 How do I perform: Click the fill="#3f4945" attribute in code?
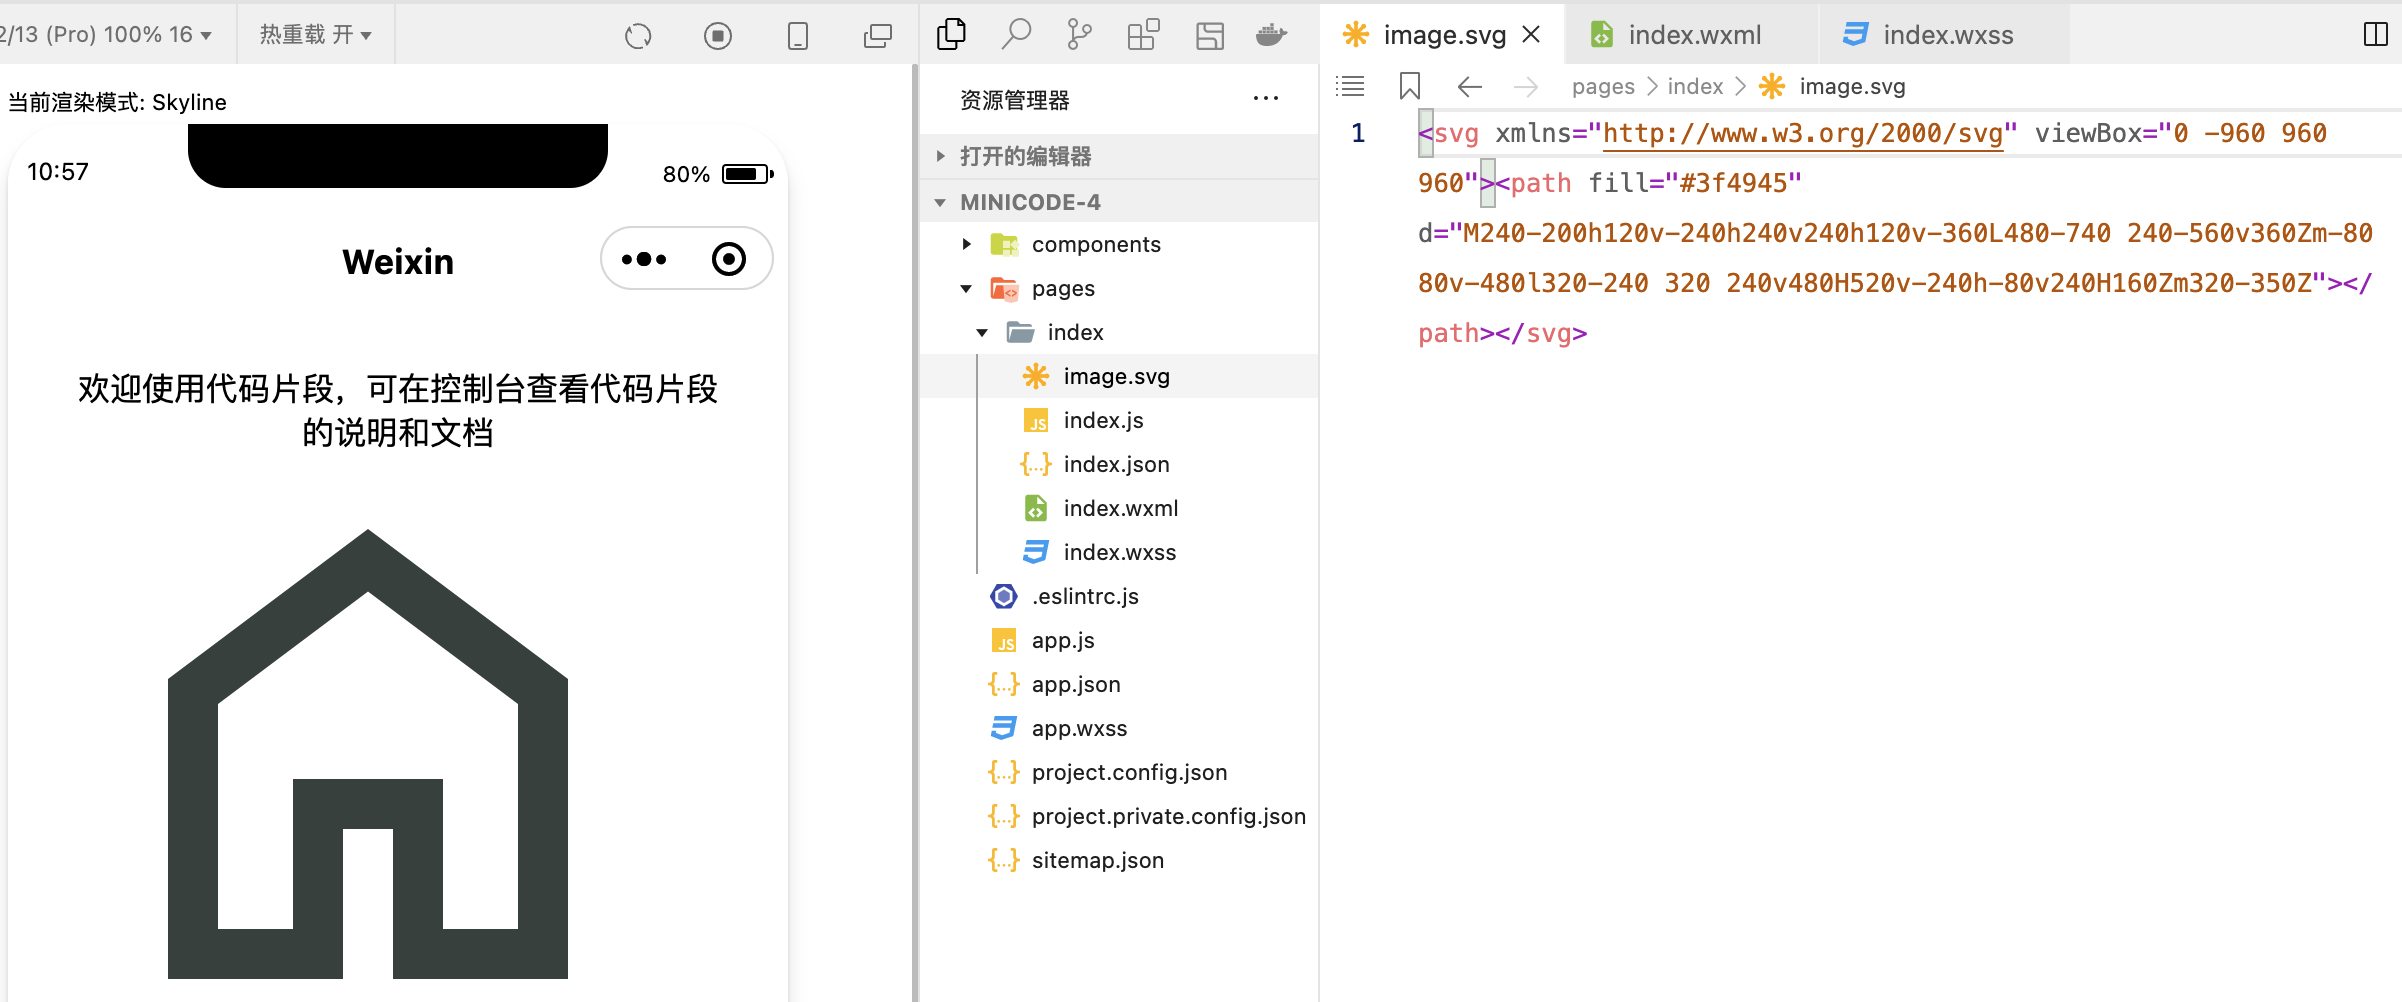(x=1695, y=183)
